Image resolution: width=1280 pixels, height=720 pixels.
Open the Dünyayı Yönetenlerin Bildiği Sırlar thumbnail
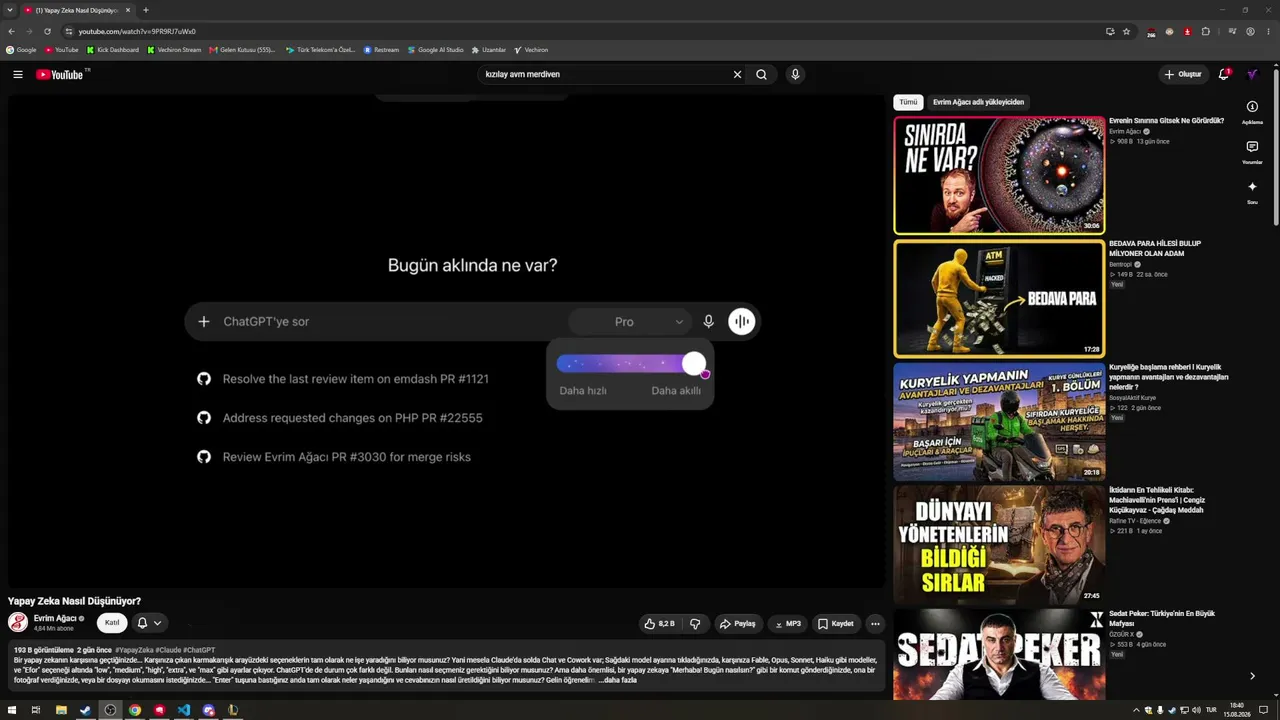click(x=999, y=544)
